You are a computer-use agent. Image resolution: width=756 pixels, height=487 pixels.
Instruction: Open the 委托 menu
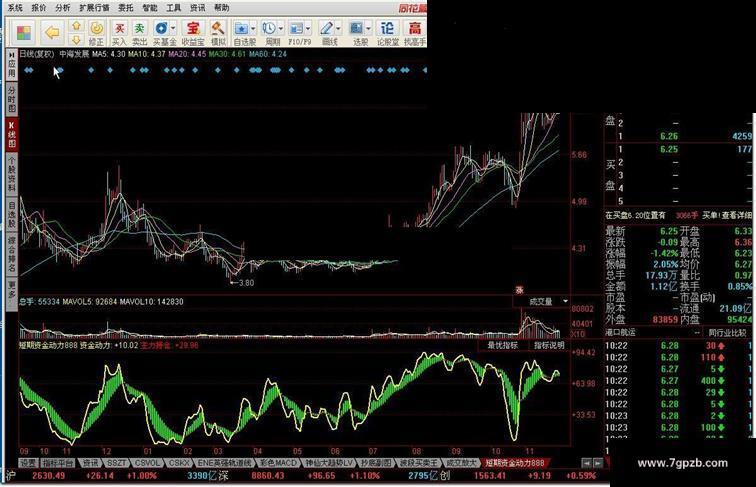click(126, 8)
